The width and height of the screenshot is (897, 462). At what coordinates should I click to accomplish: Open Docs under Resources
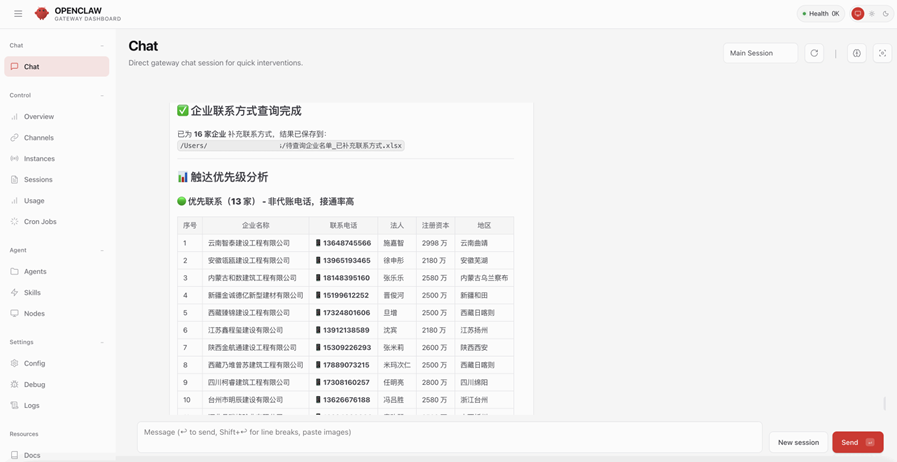(x=57, y=455)
